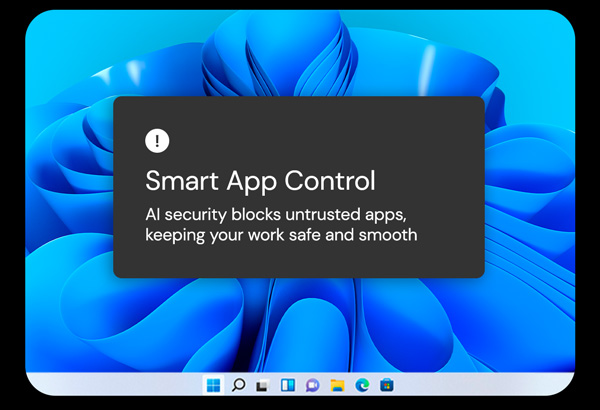Screen dimensions: 600x410
Task: Launch Microsoft Edge browser
Action: pyautogui.click(x=362, y=385)
